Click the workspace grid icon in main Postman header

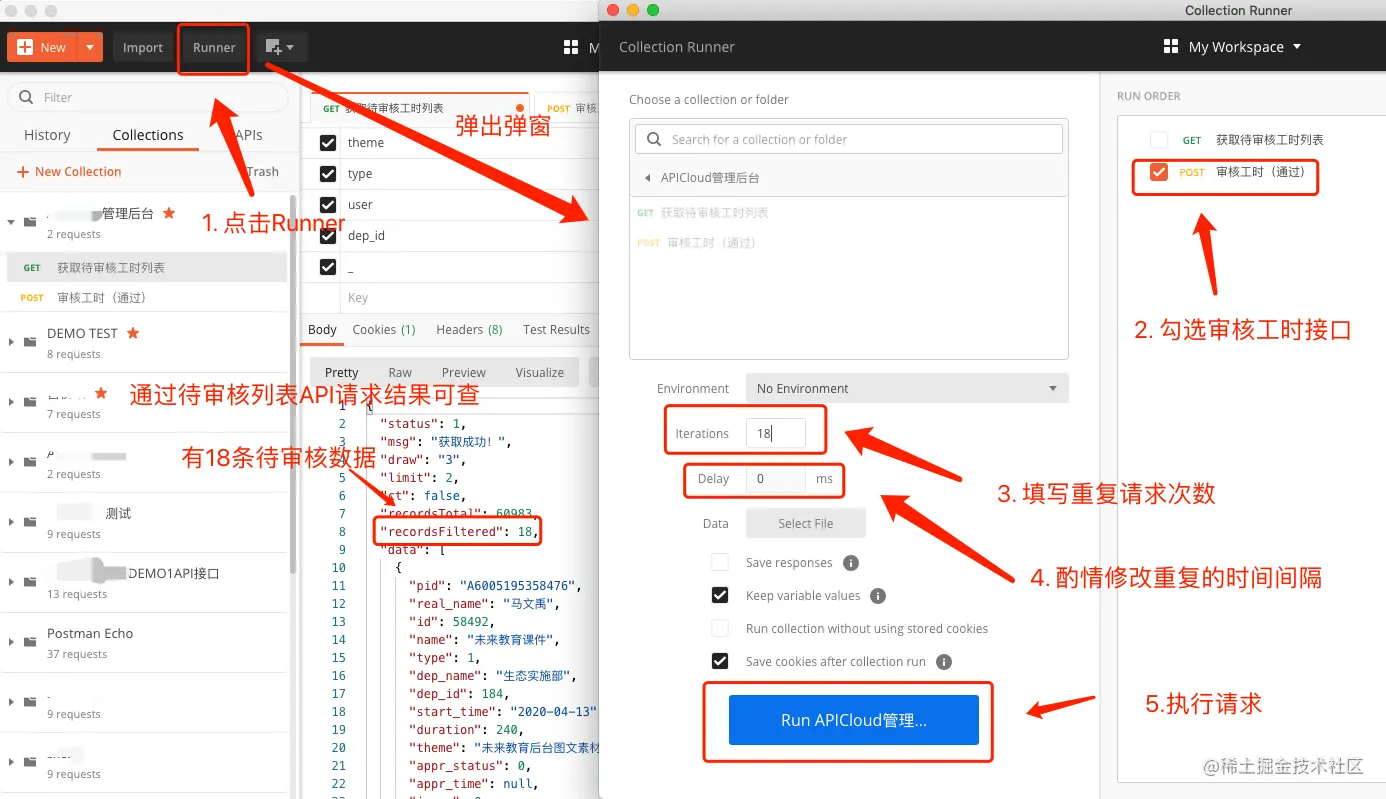[571, 47]
